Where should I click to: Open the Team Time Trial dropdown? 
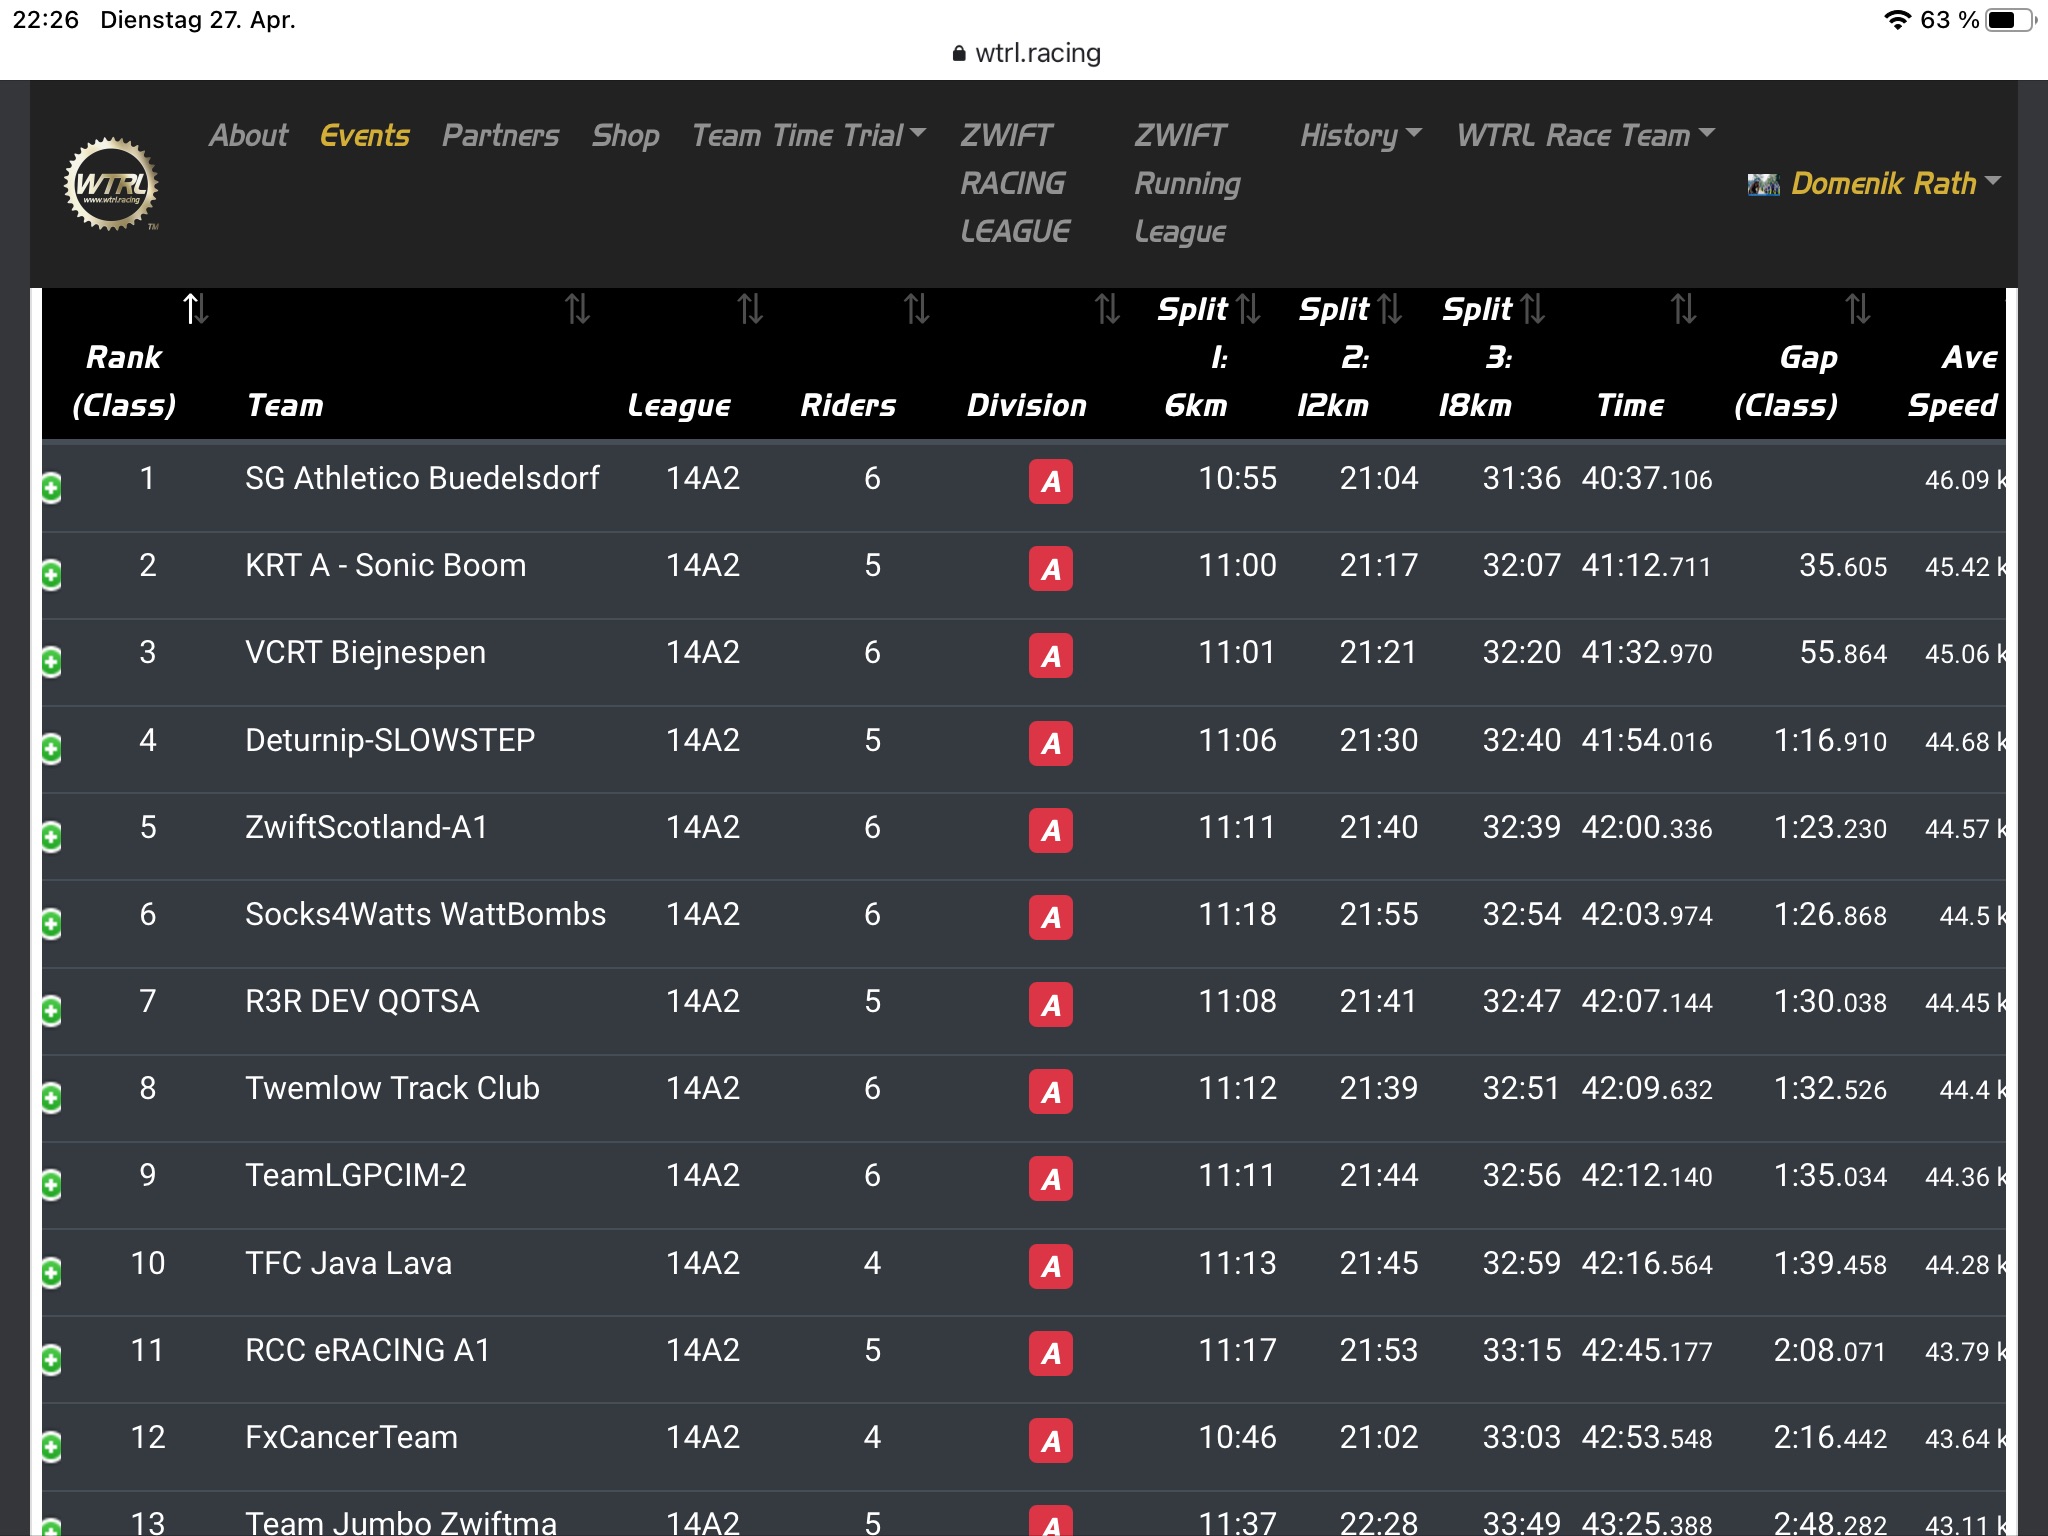coord(808,135)
